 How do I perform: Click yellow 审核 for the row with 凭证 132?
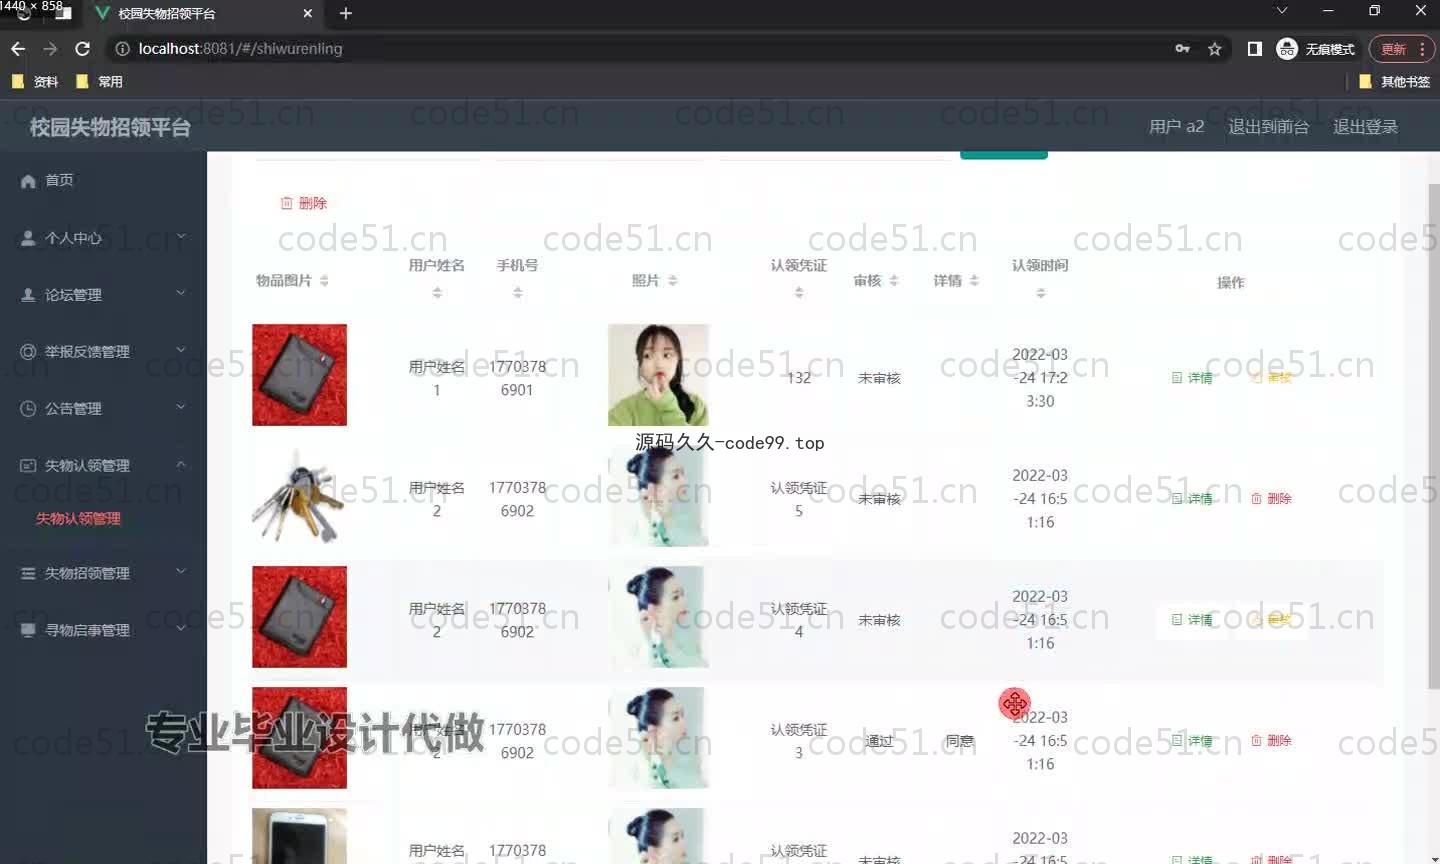pos(1271,378)
